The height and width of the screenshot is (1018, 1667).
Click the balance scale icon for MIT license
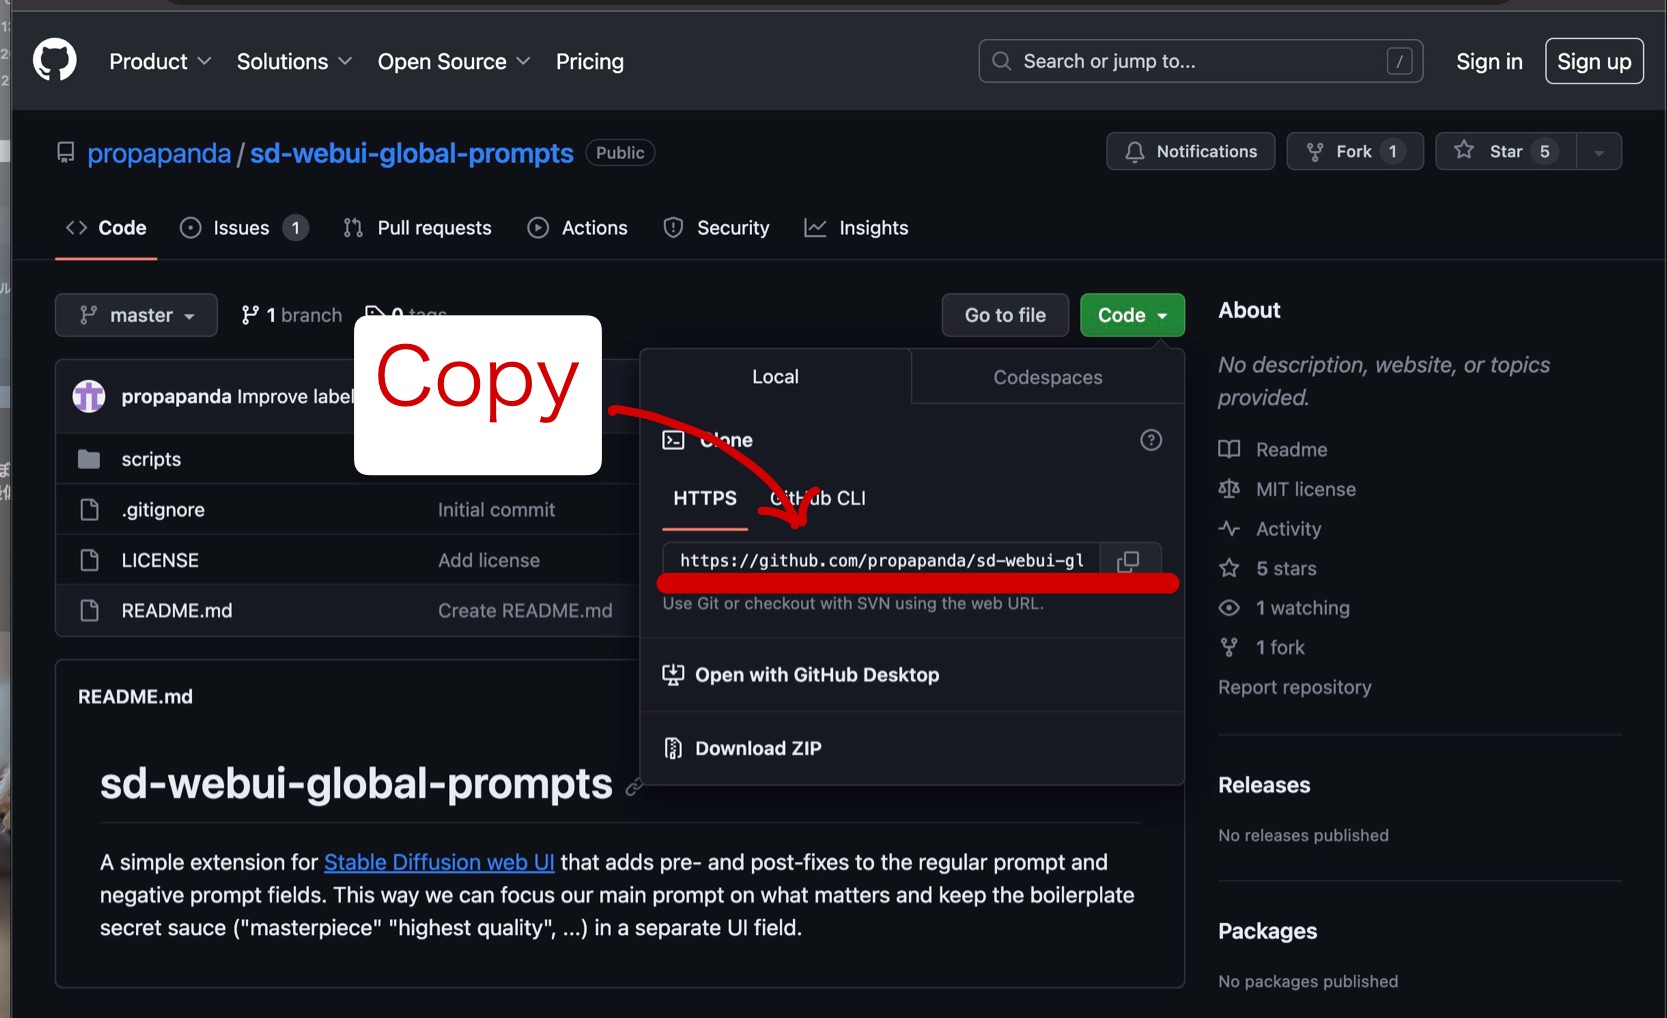1229,489
